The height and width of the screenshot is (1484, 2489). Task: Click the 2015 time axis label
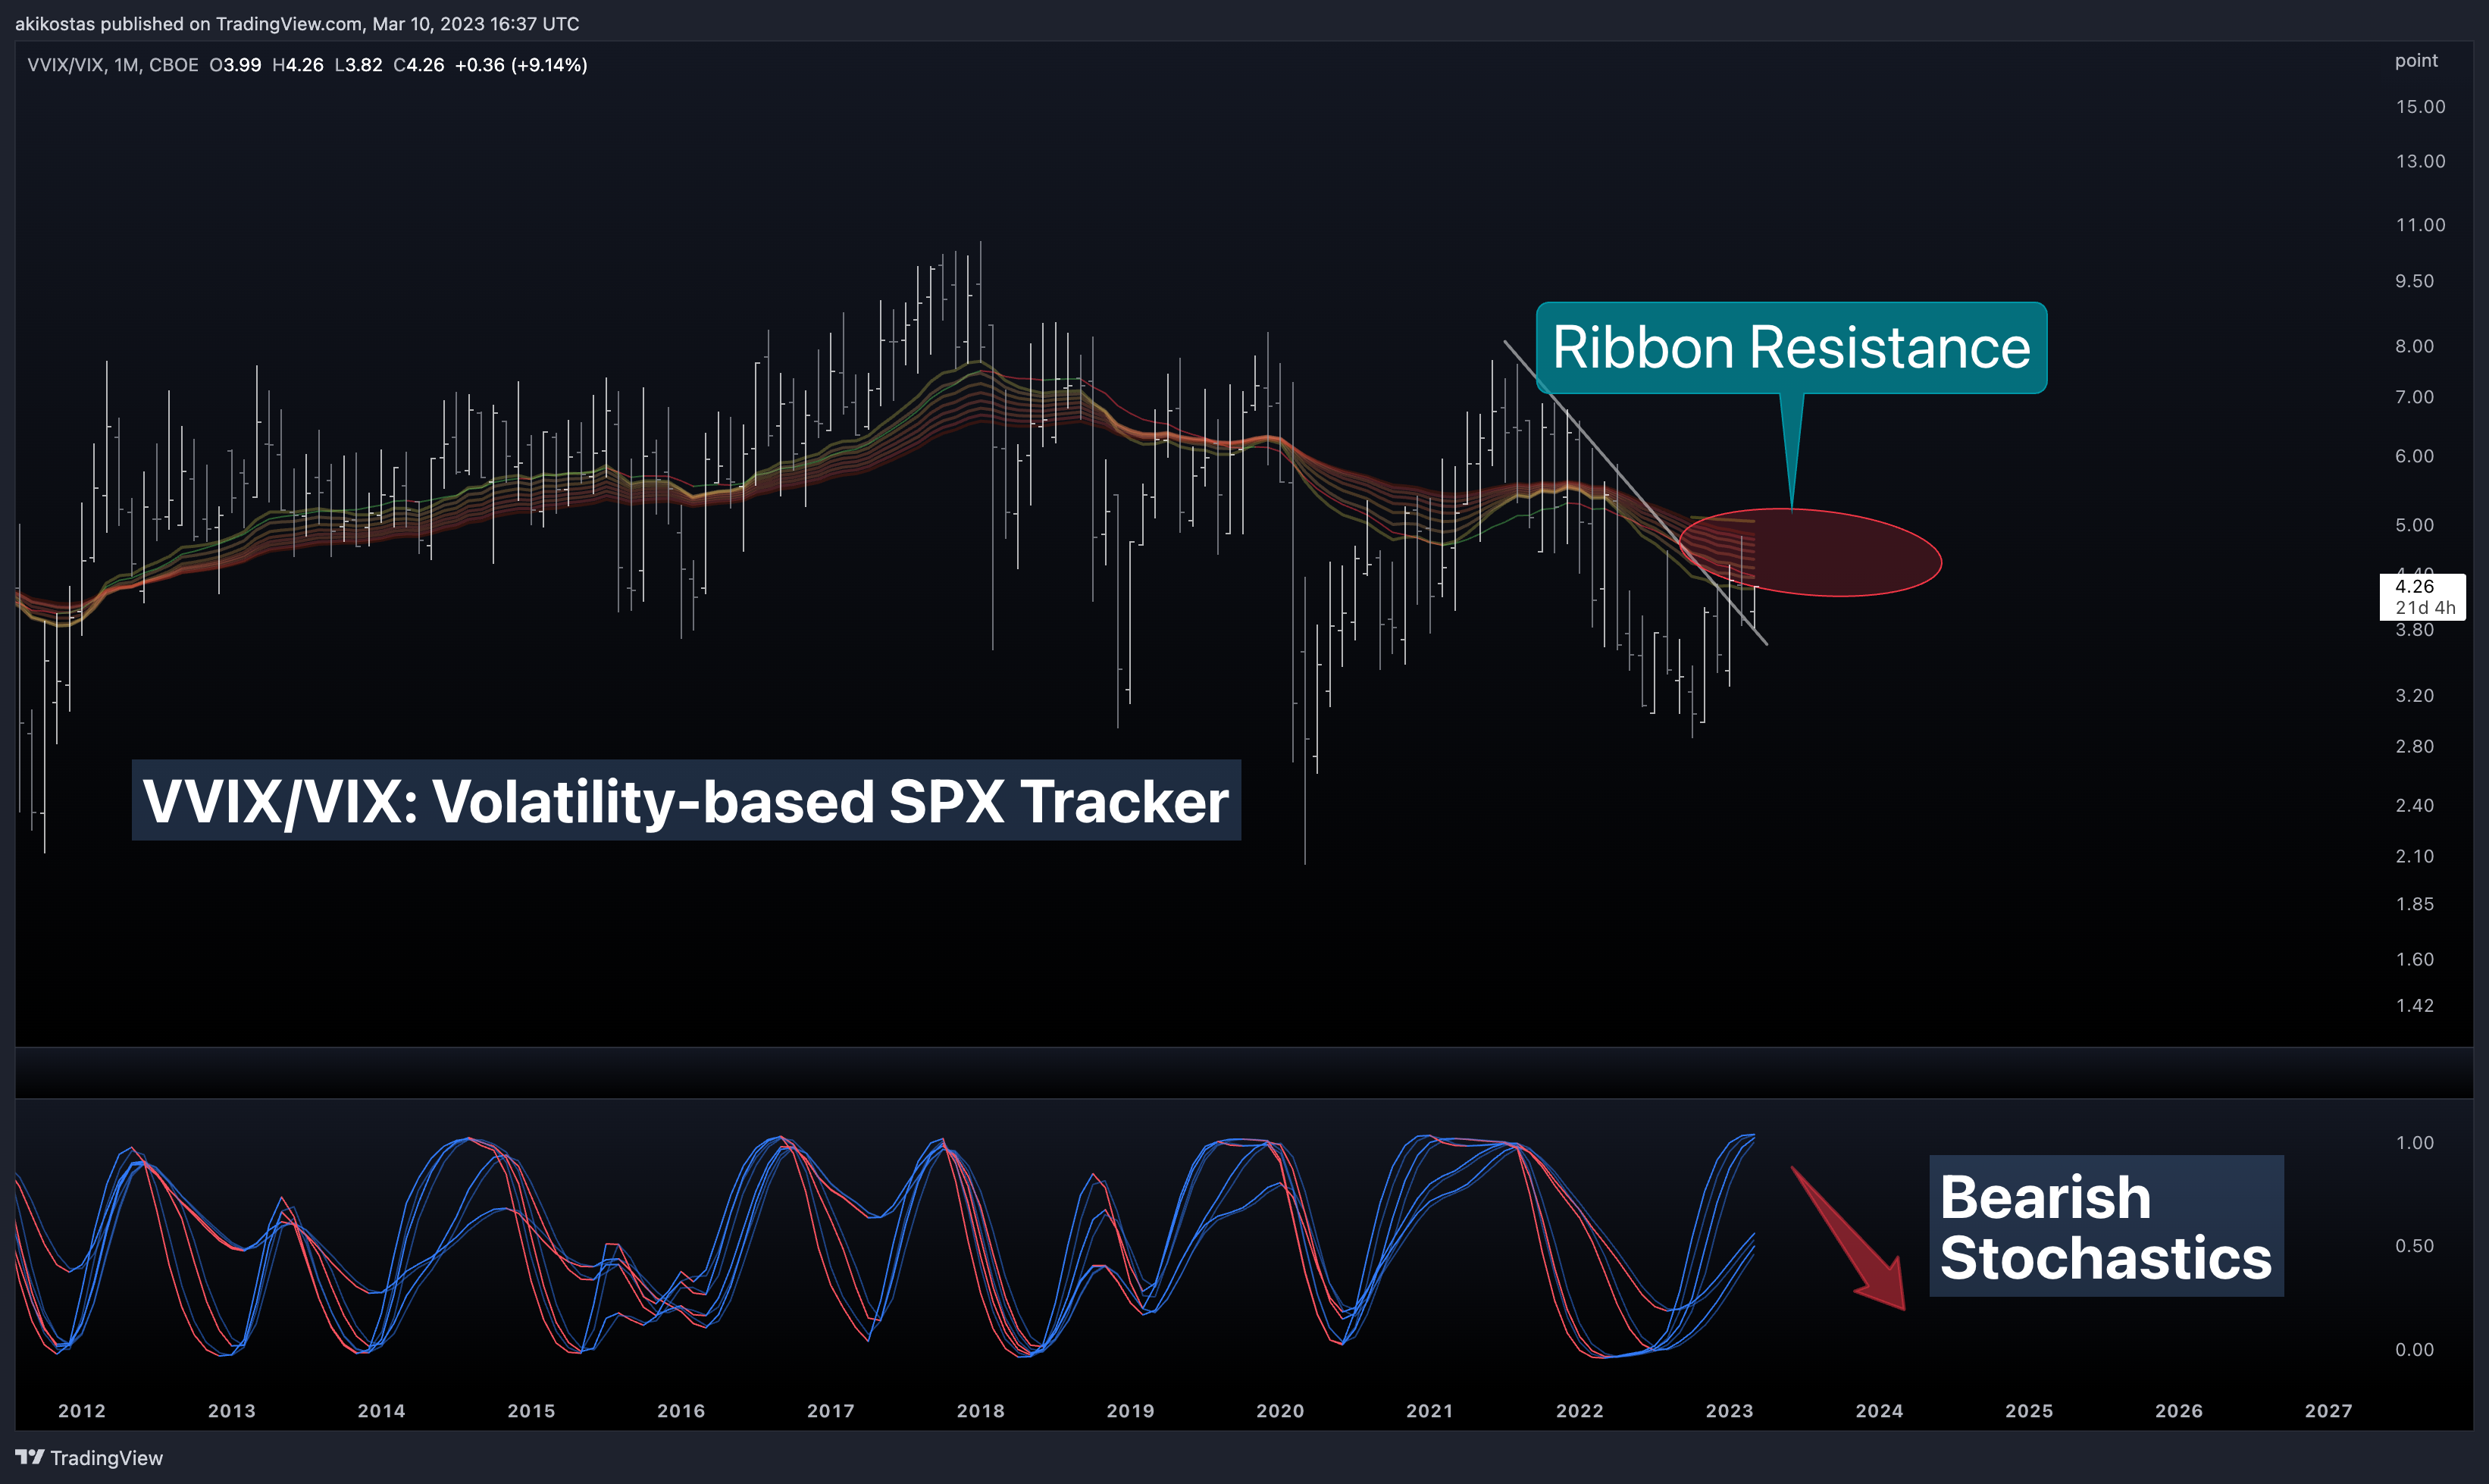click(x=531, y=1411)
